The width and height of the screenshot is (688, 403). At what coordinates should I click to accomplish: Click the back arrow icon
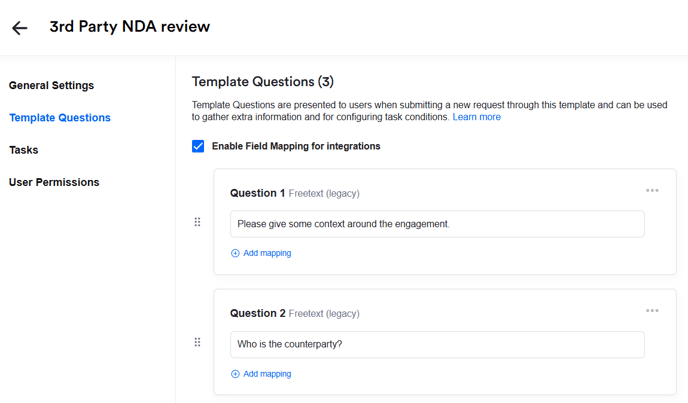click(20, 28)
